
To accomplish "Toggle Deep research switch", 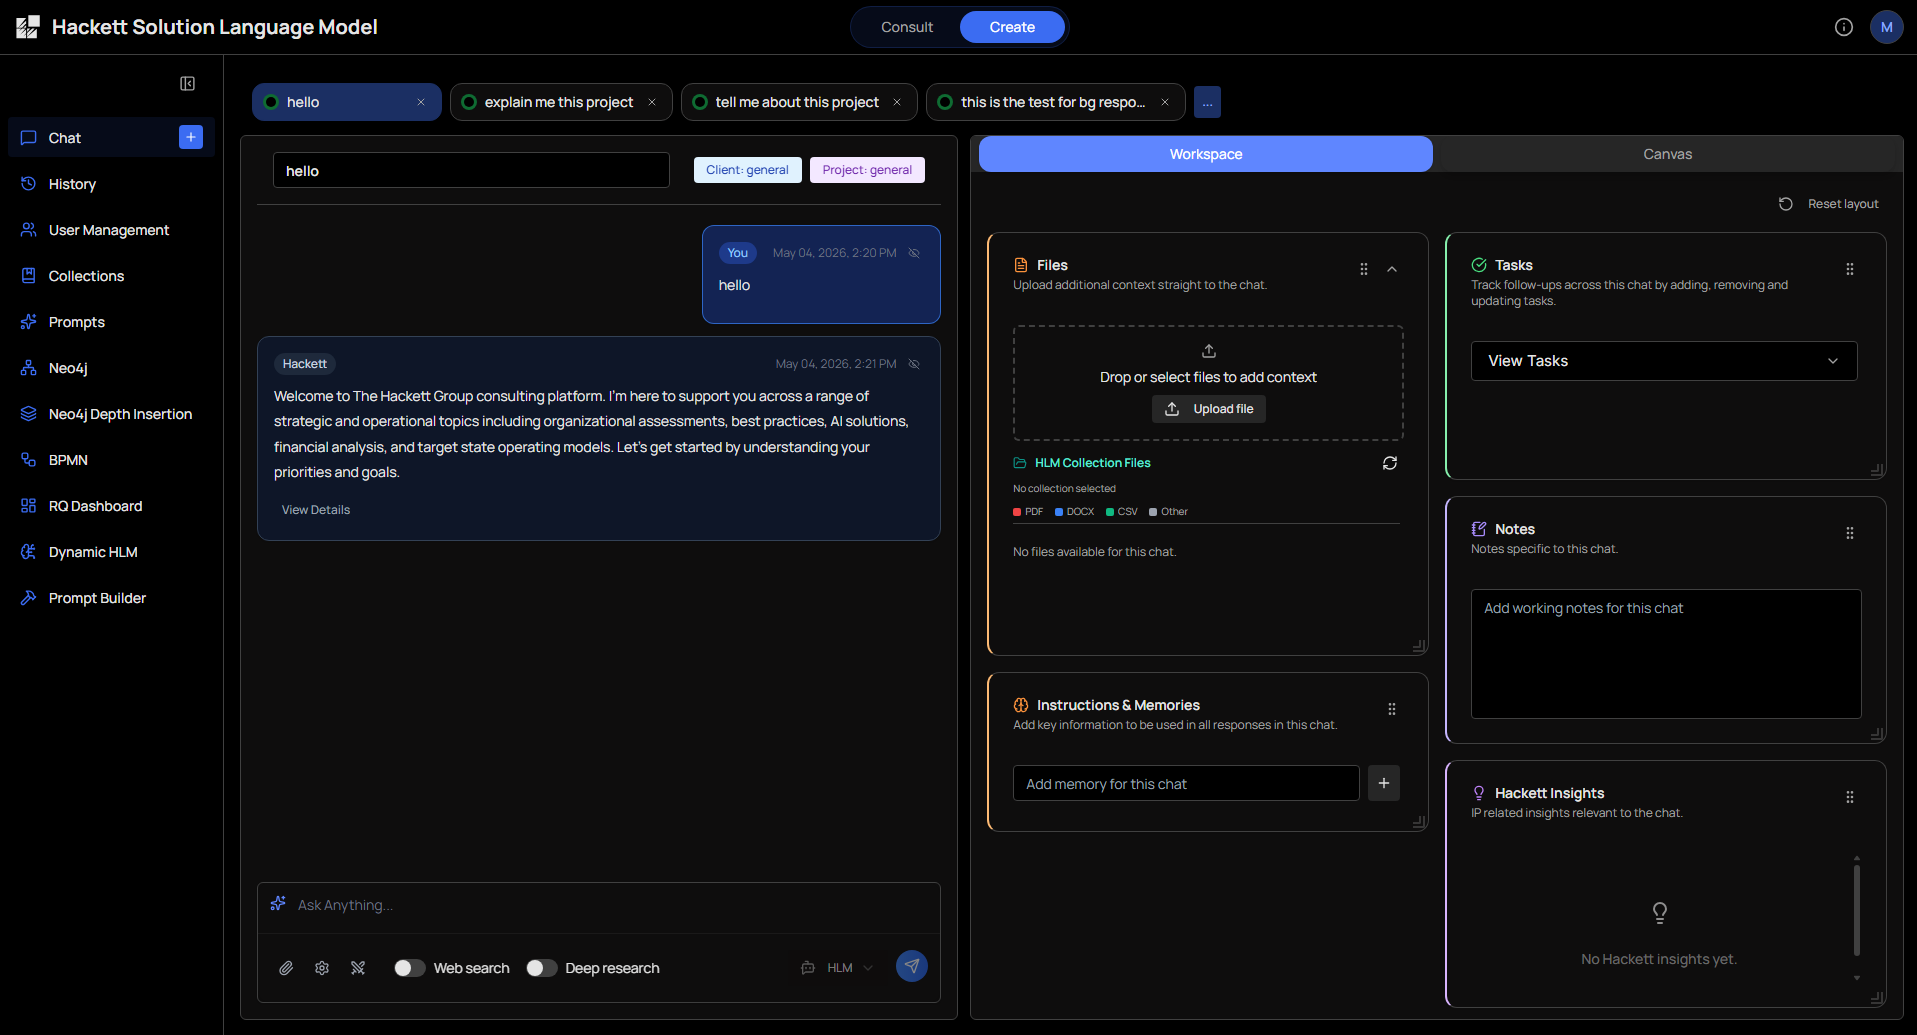I will click(x=541, y=968).
